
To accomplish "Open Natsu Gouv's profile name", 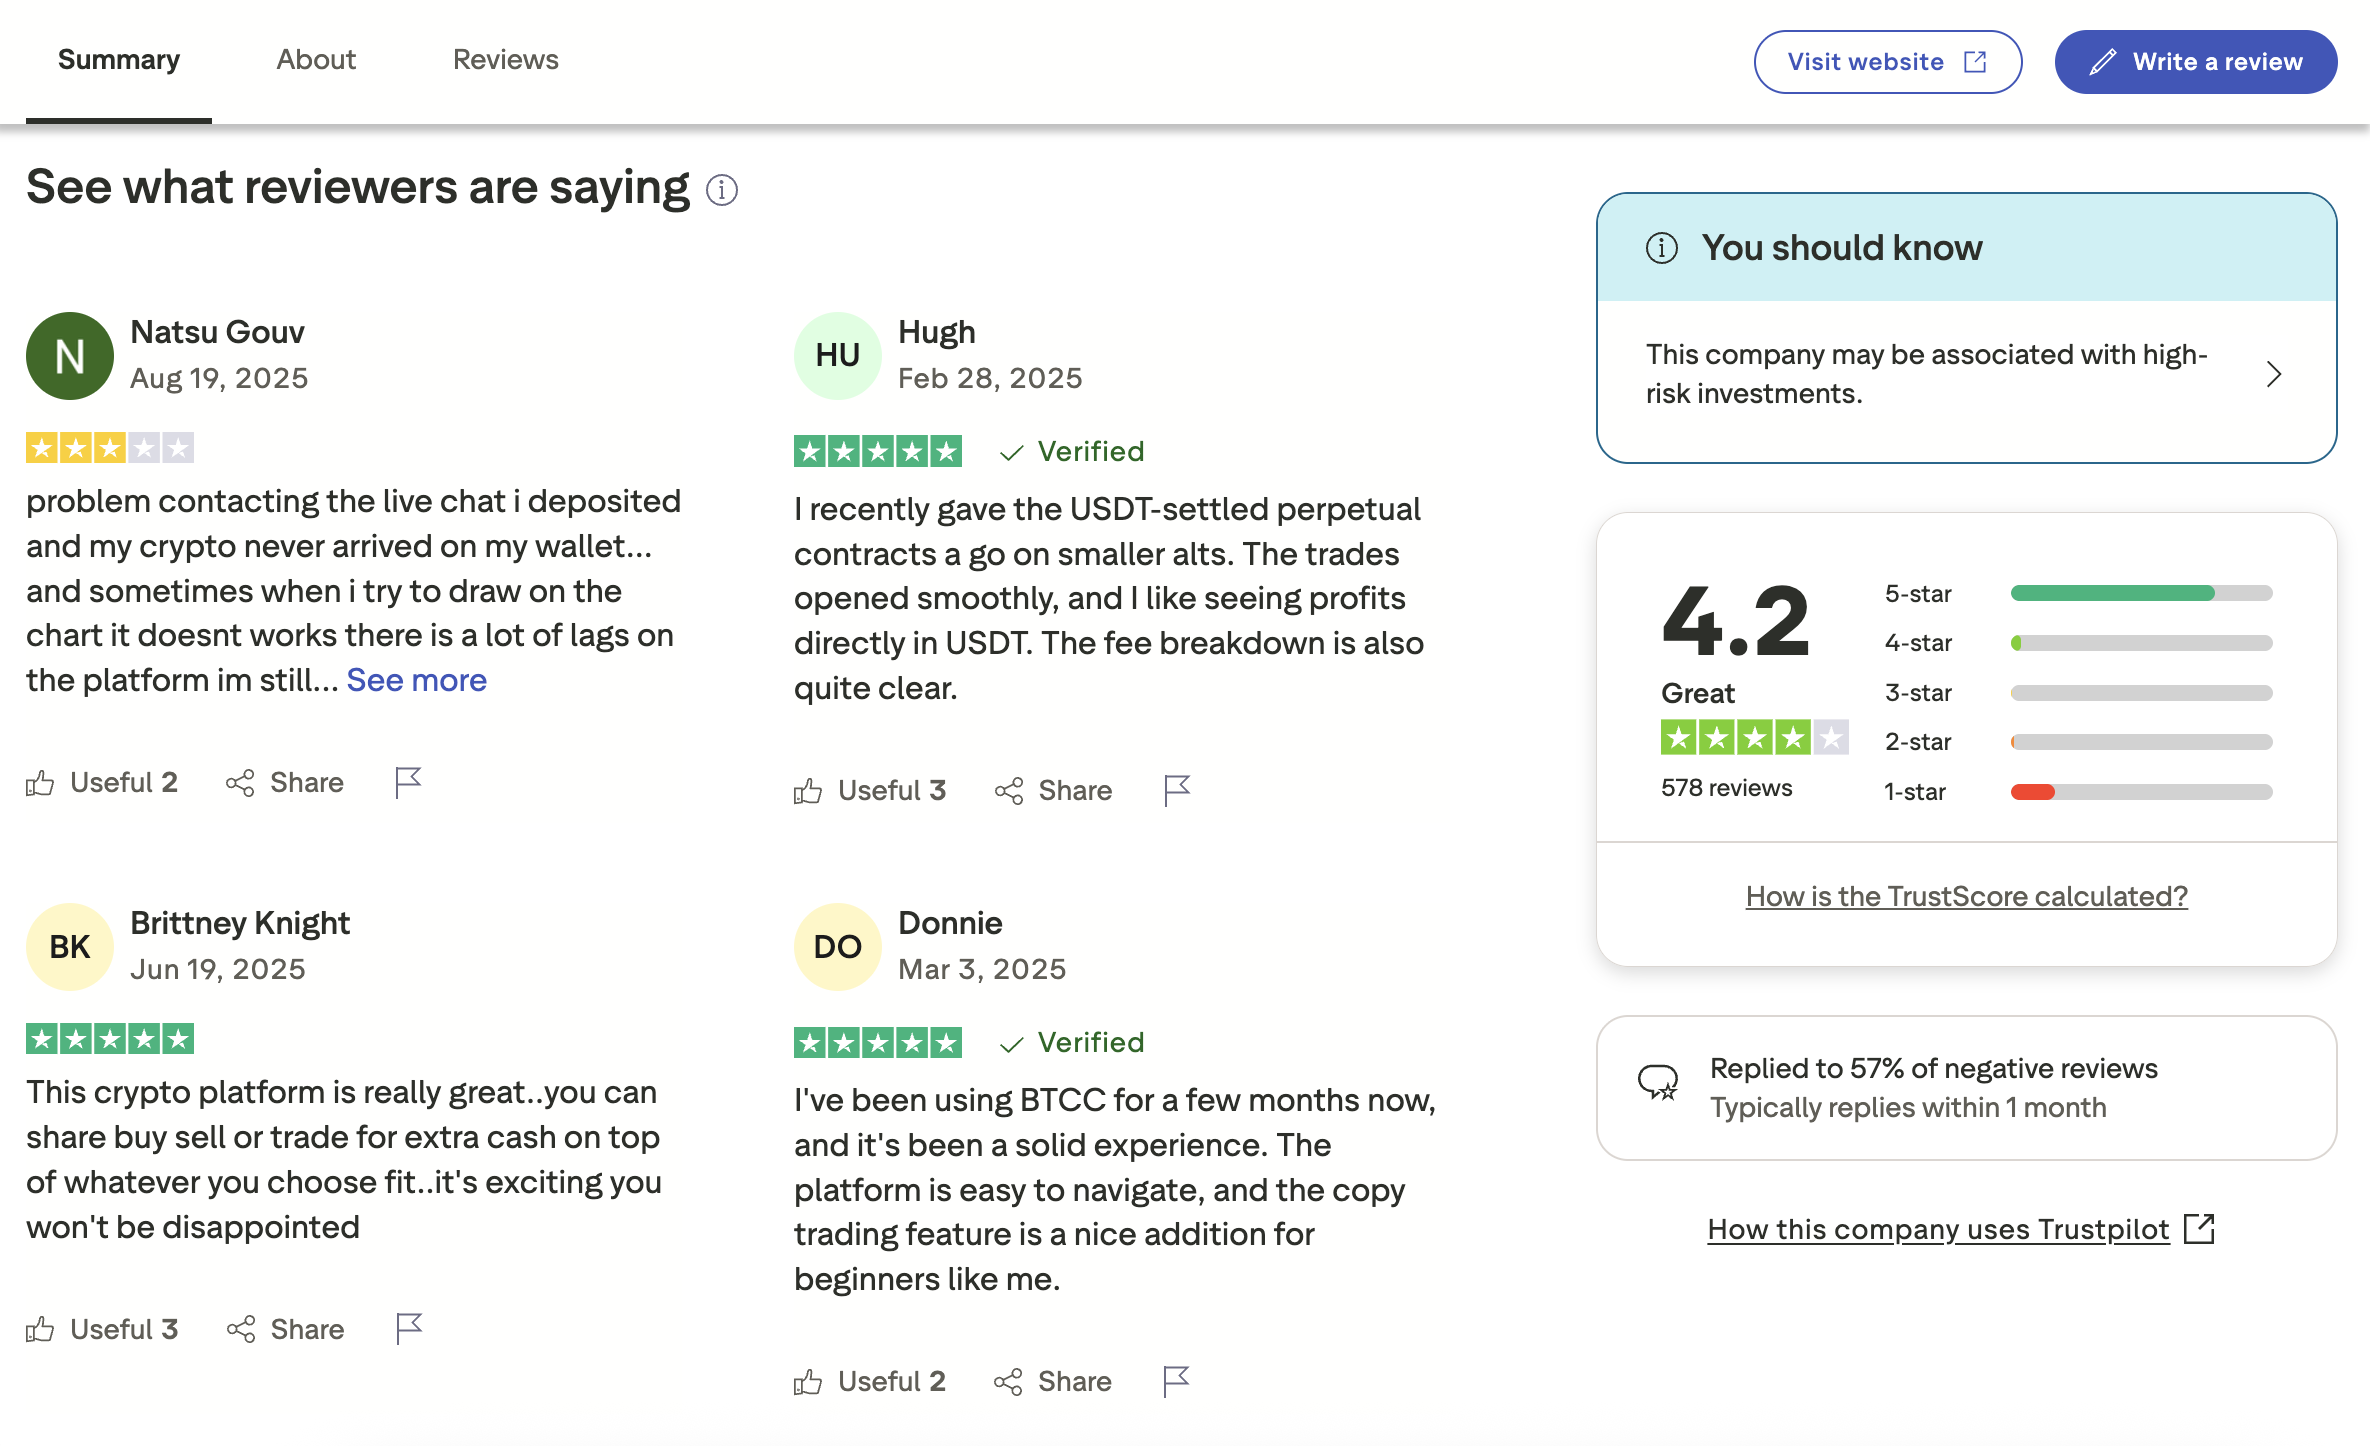I will 217,332.
